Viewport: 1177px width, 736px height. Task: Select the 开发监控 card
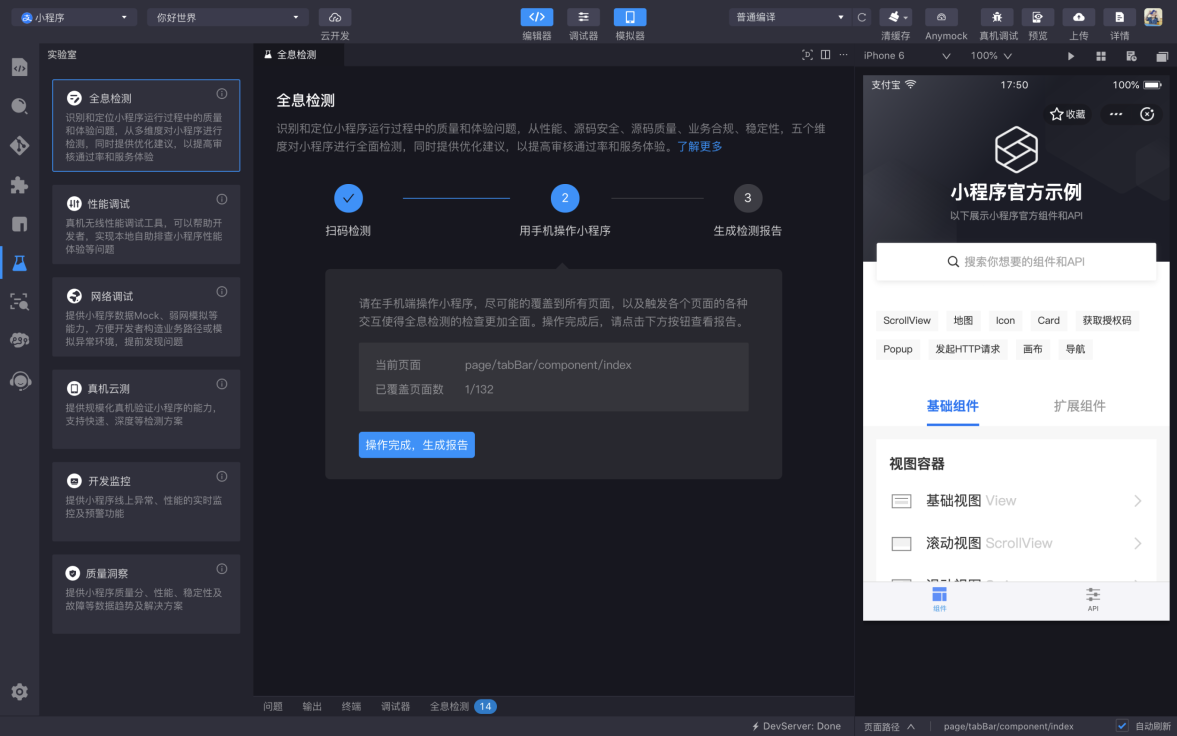[x=146, y=502]
